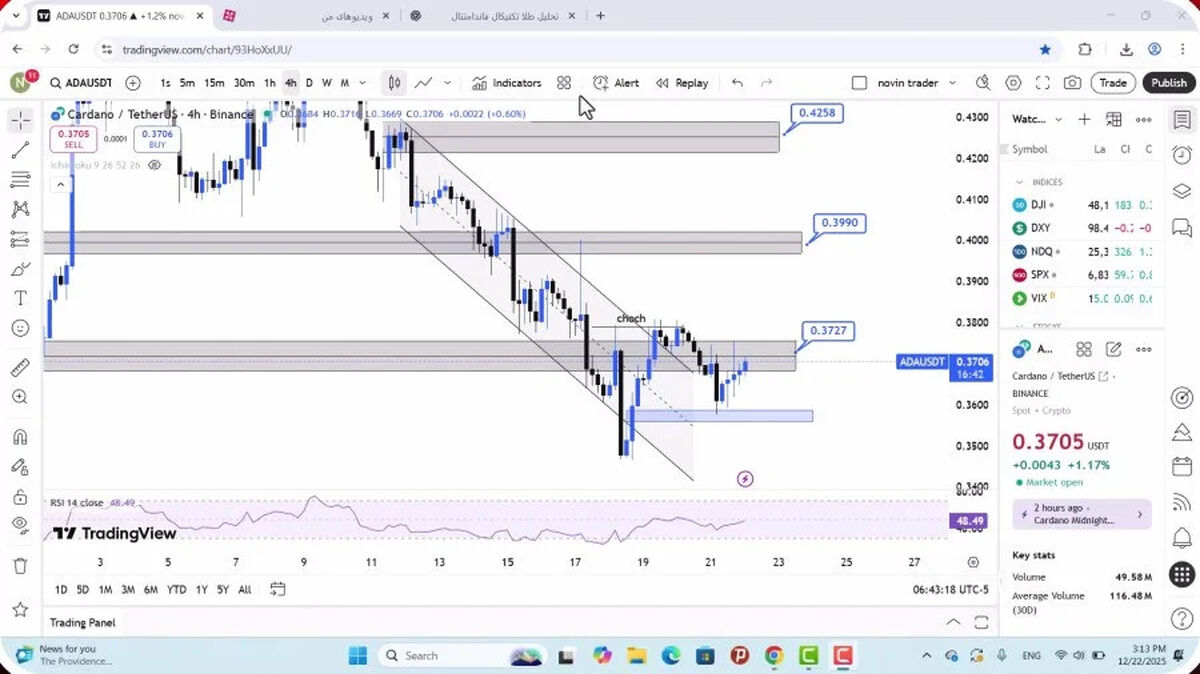The width and height of the screenshot is (1200, 674).
Task: Select the crosshair cursor tool
Action: 20,121
